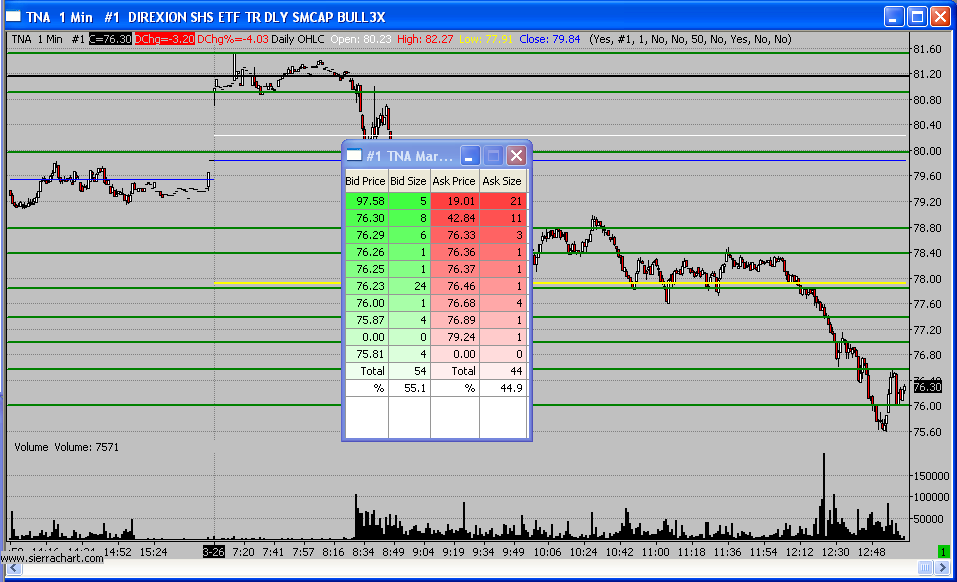
Task: Select ask price 42.84 cell
Action: pyautogui.click(x=455, y=218)
